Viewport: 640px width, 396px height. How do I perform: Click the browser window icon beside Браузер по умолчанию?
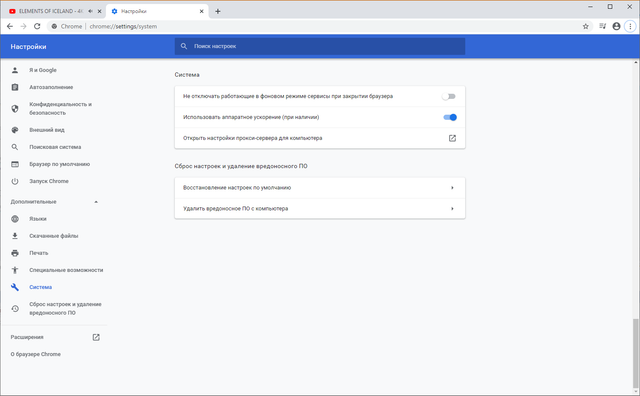[x=15, y=164]
